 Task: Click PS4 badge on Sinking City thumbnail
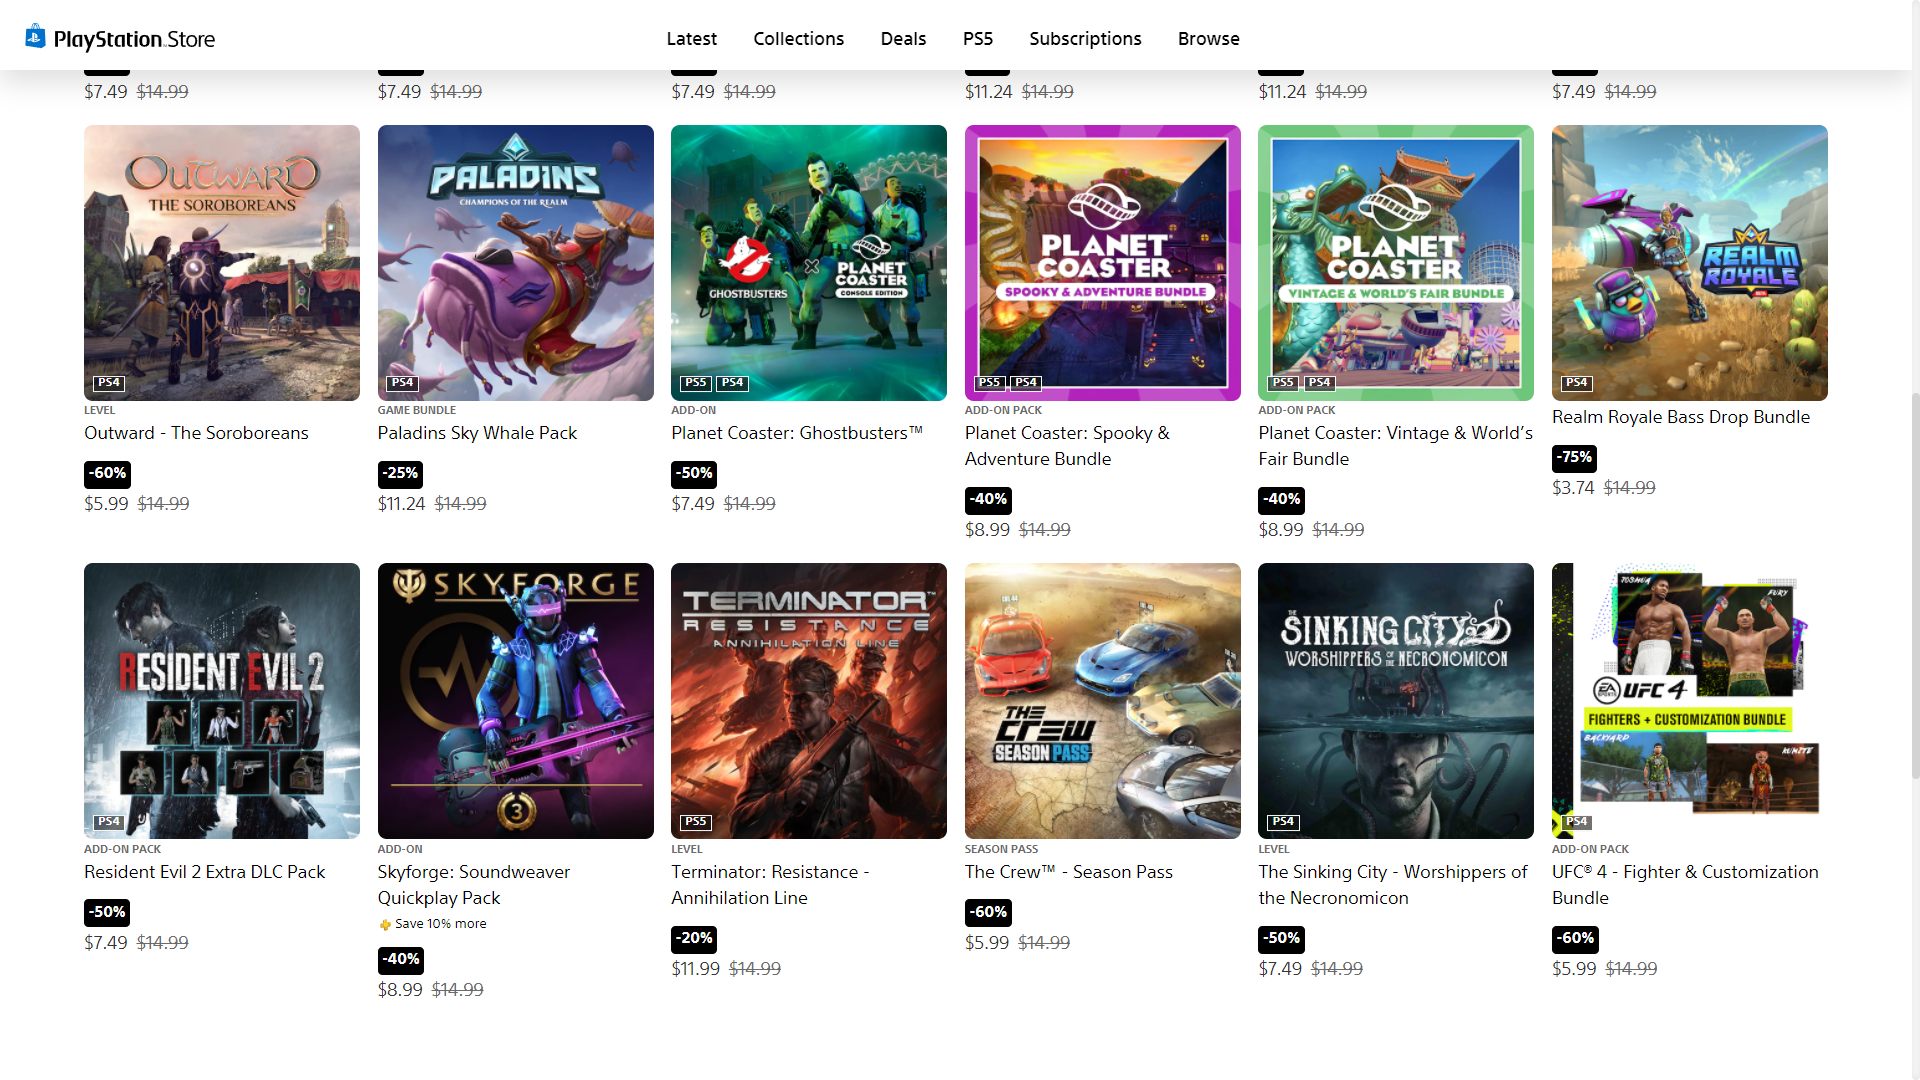tap(1282, 822)
